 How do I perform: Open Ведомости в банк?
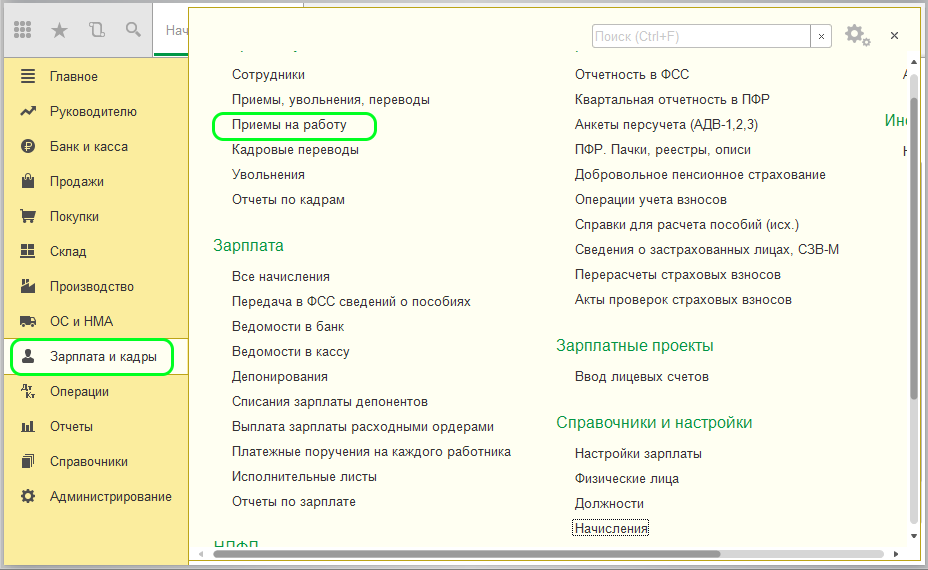point(288,326)
